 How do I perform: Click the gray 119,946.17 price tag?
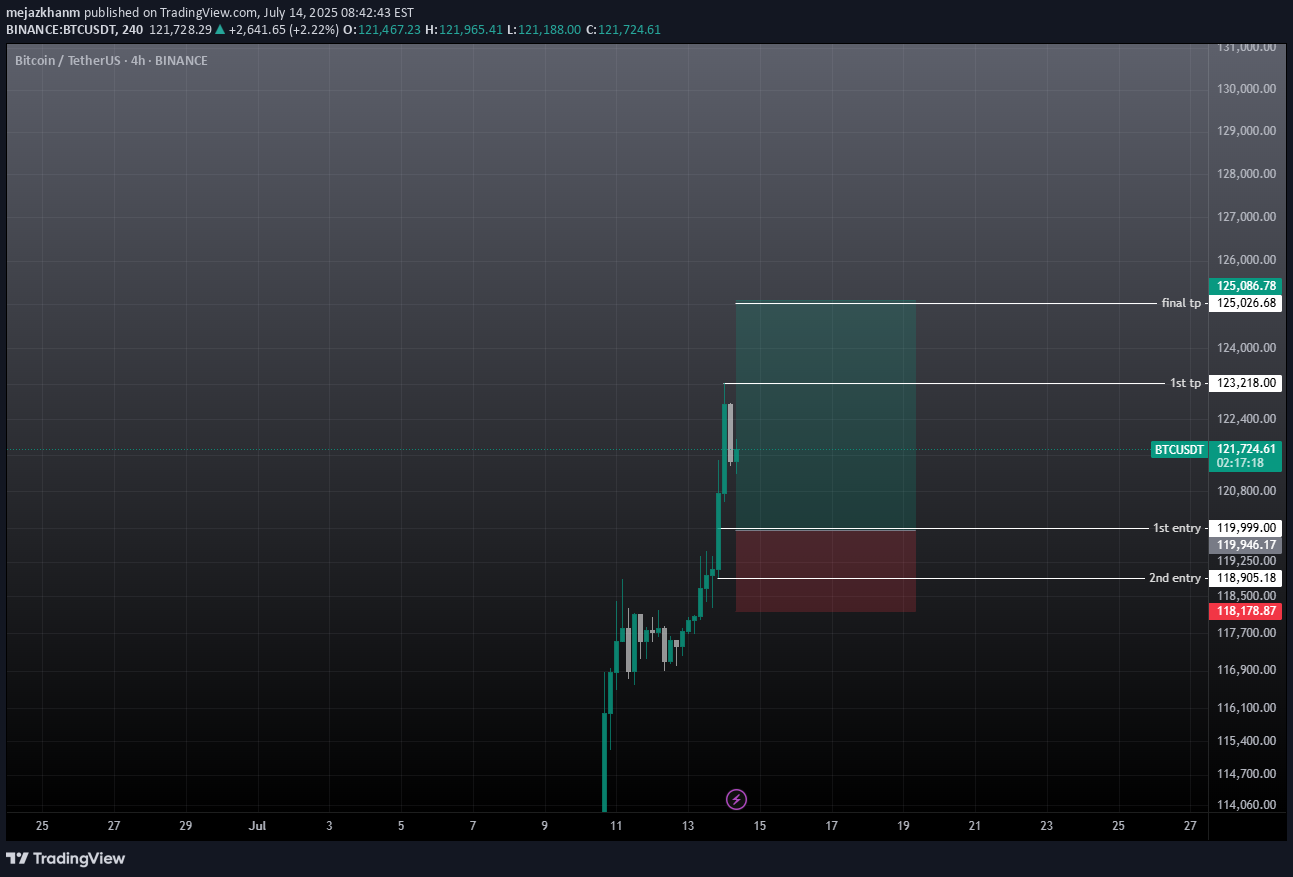pyautogui.click(x=1245, y=545)
